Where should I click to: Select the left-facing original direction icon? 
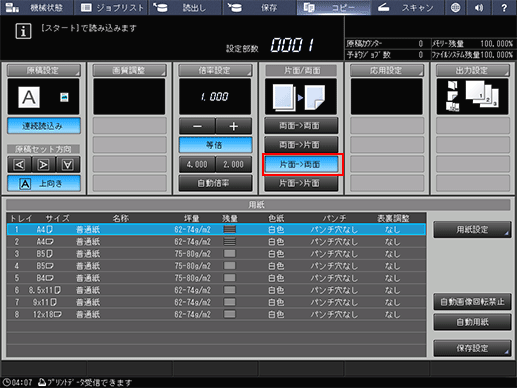19,165
